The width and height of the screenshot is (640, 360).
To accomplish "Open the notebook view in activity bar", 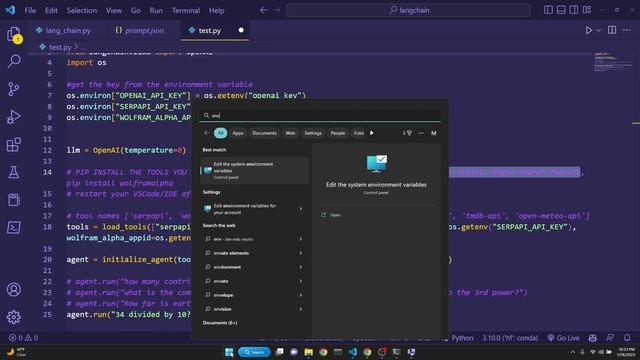I will [13, 200].
